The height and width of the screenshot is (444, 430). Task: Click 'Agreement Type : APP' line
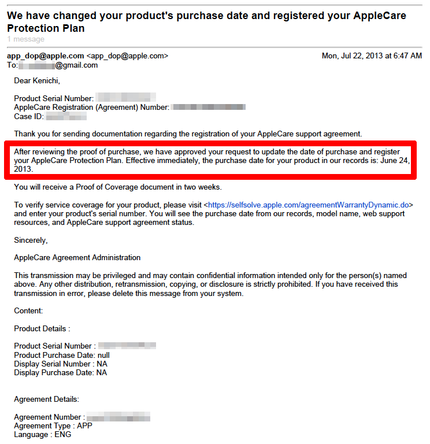coord(53,426)
